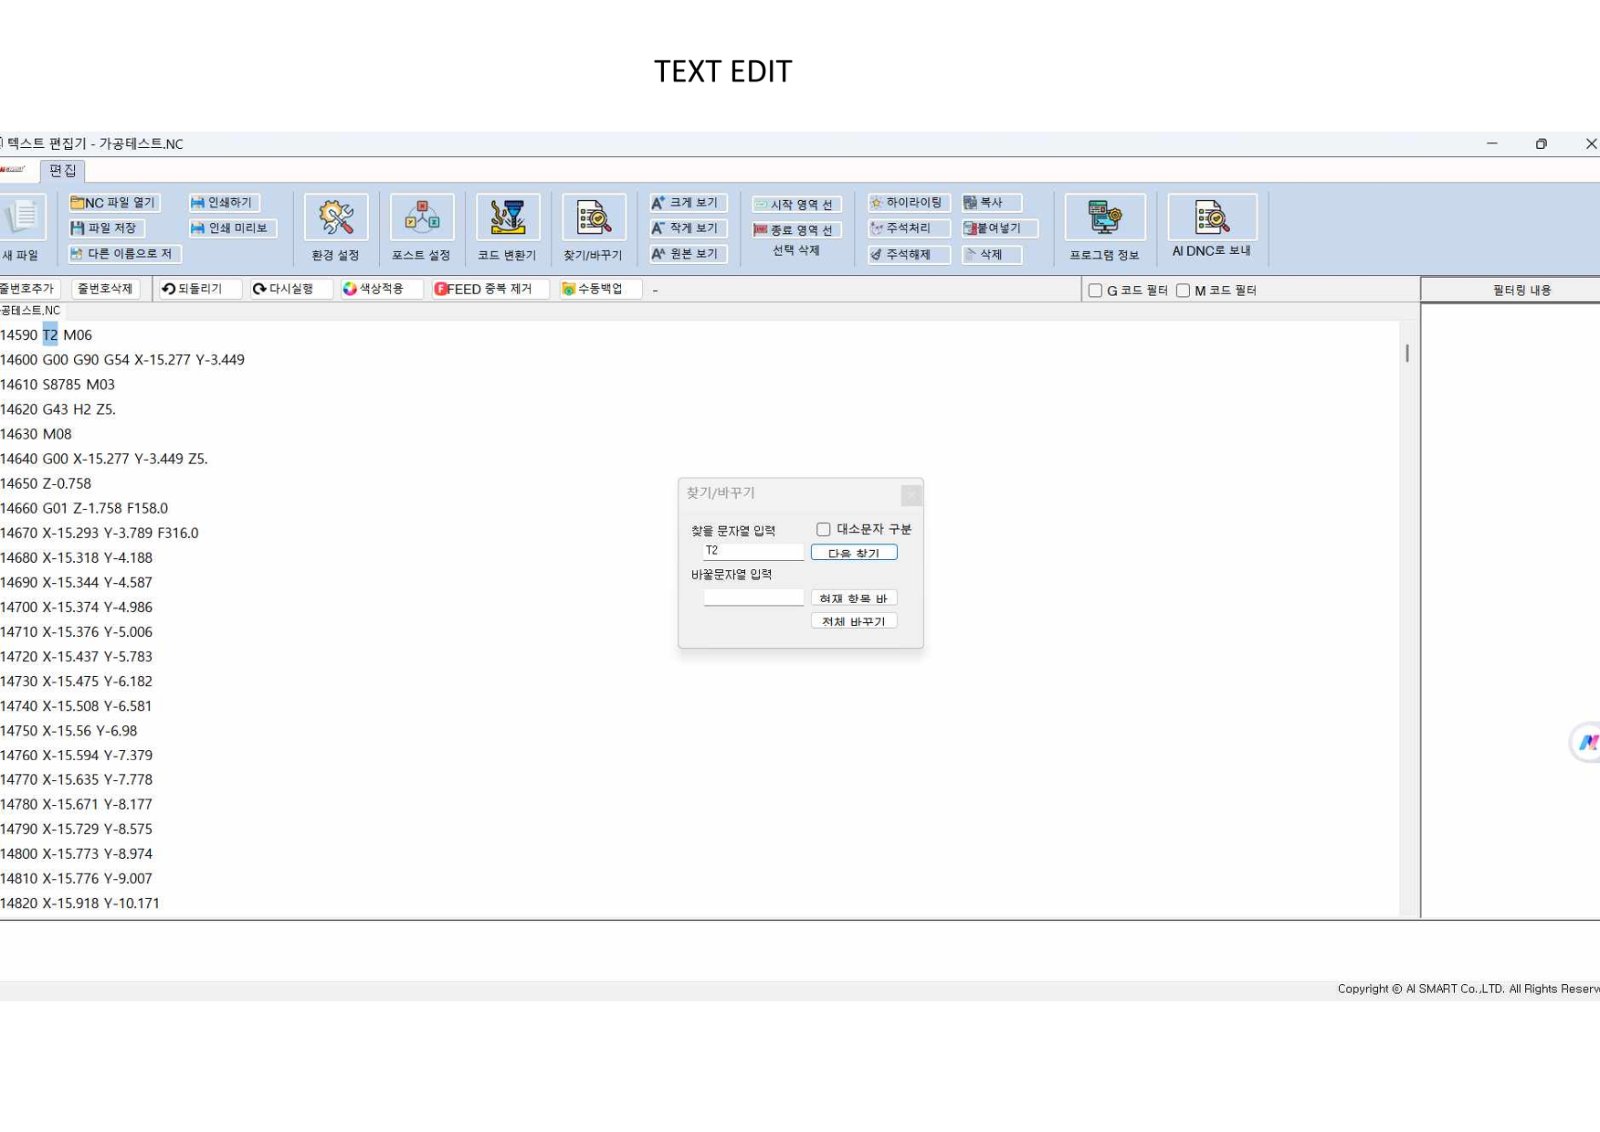This screenshot has height=1132, width=1600.
Task: Run 수동백업 manual backup
Action: [599, 288]
